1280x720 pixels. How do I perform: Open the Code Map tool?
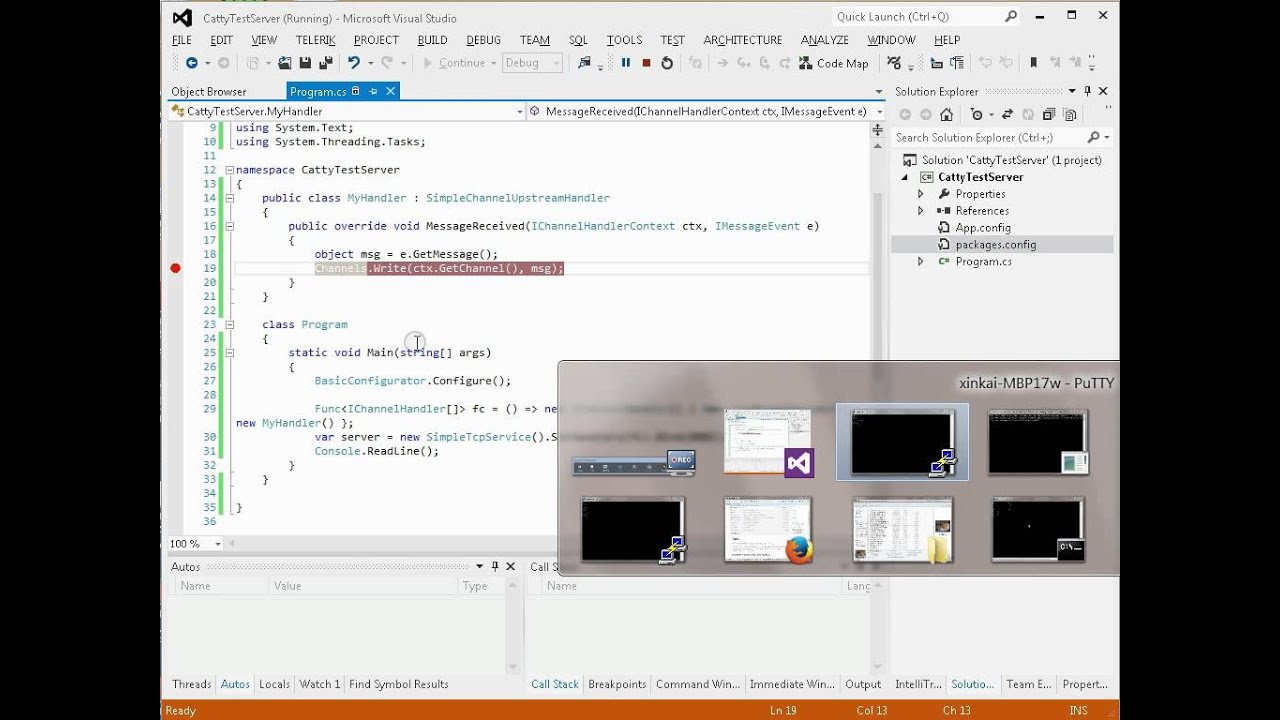pyautogui.click(x=834, y=63)
